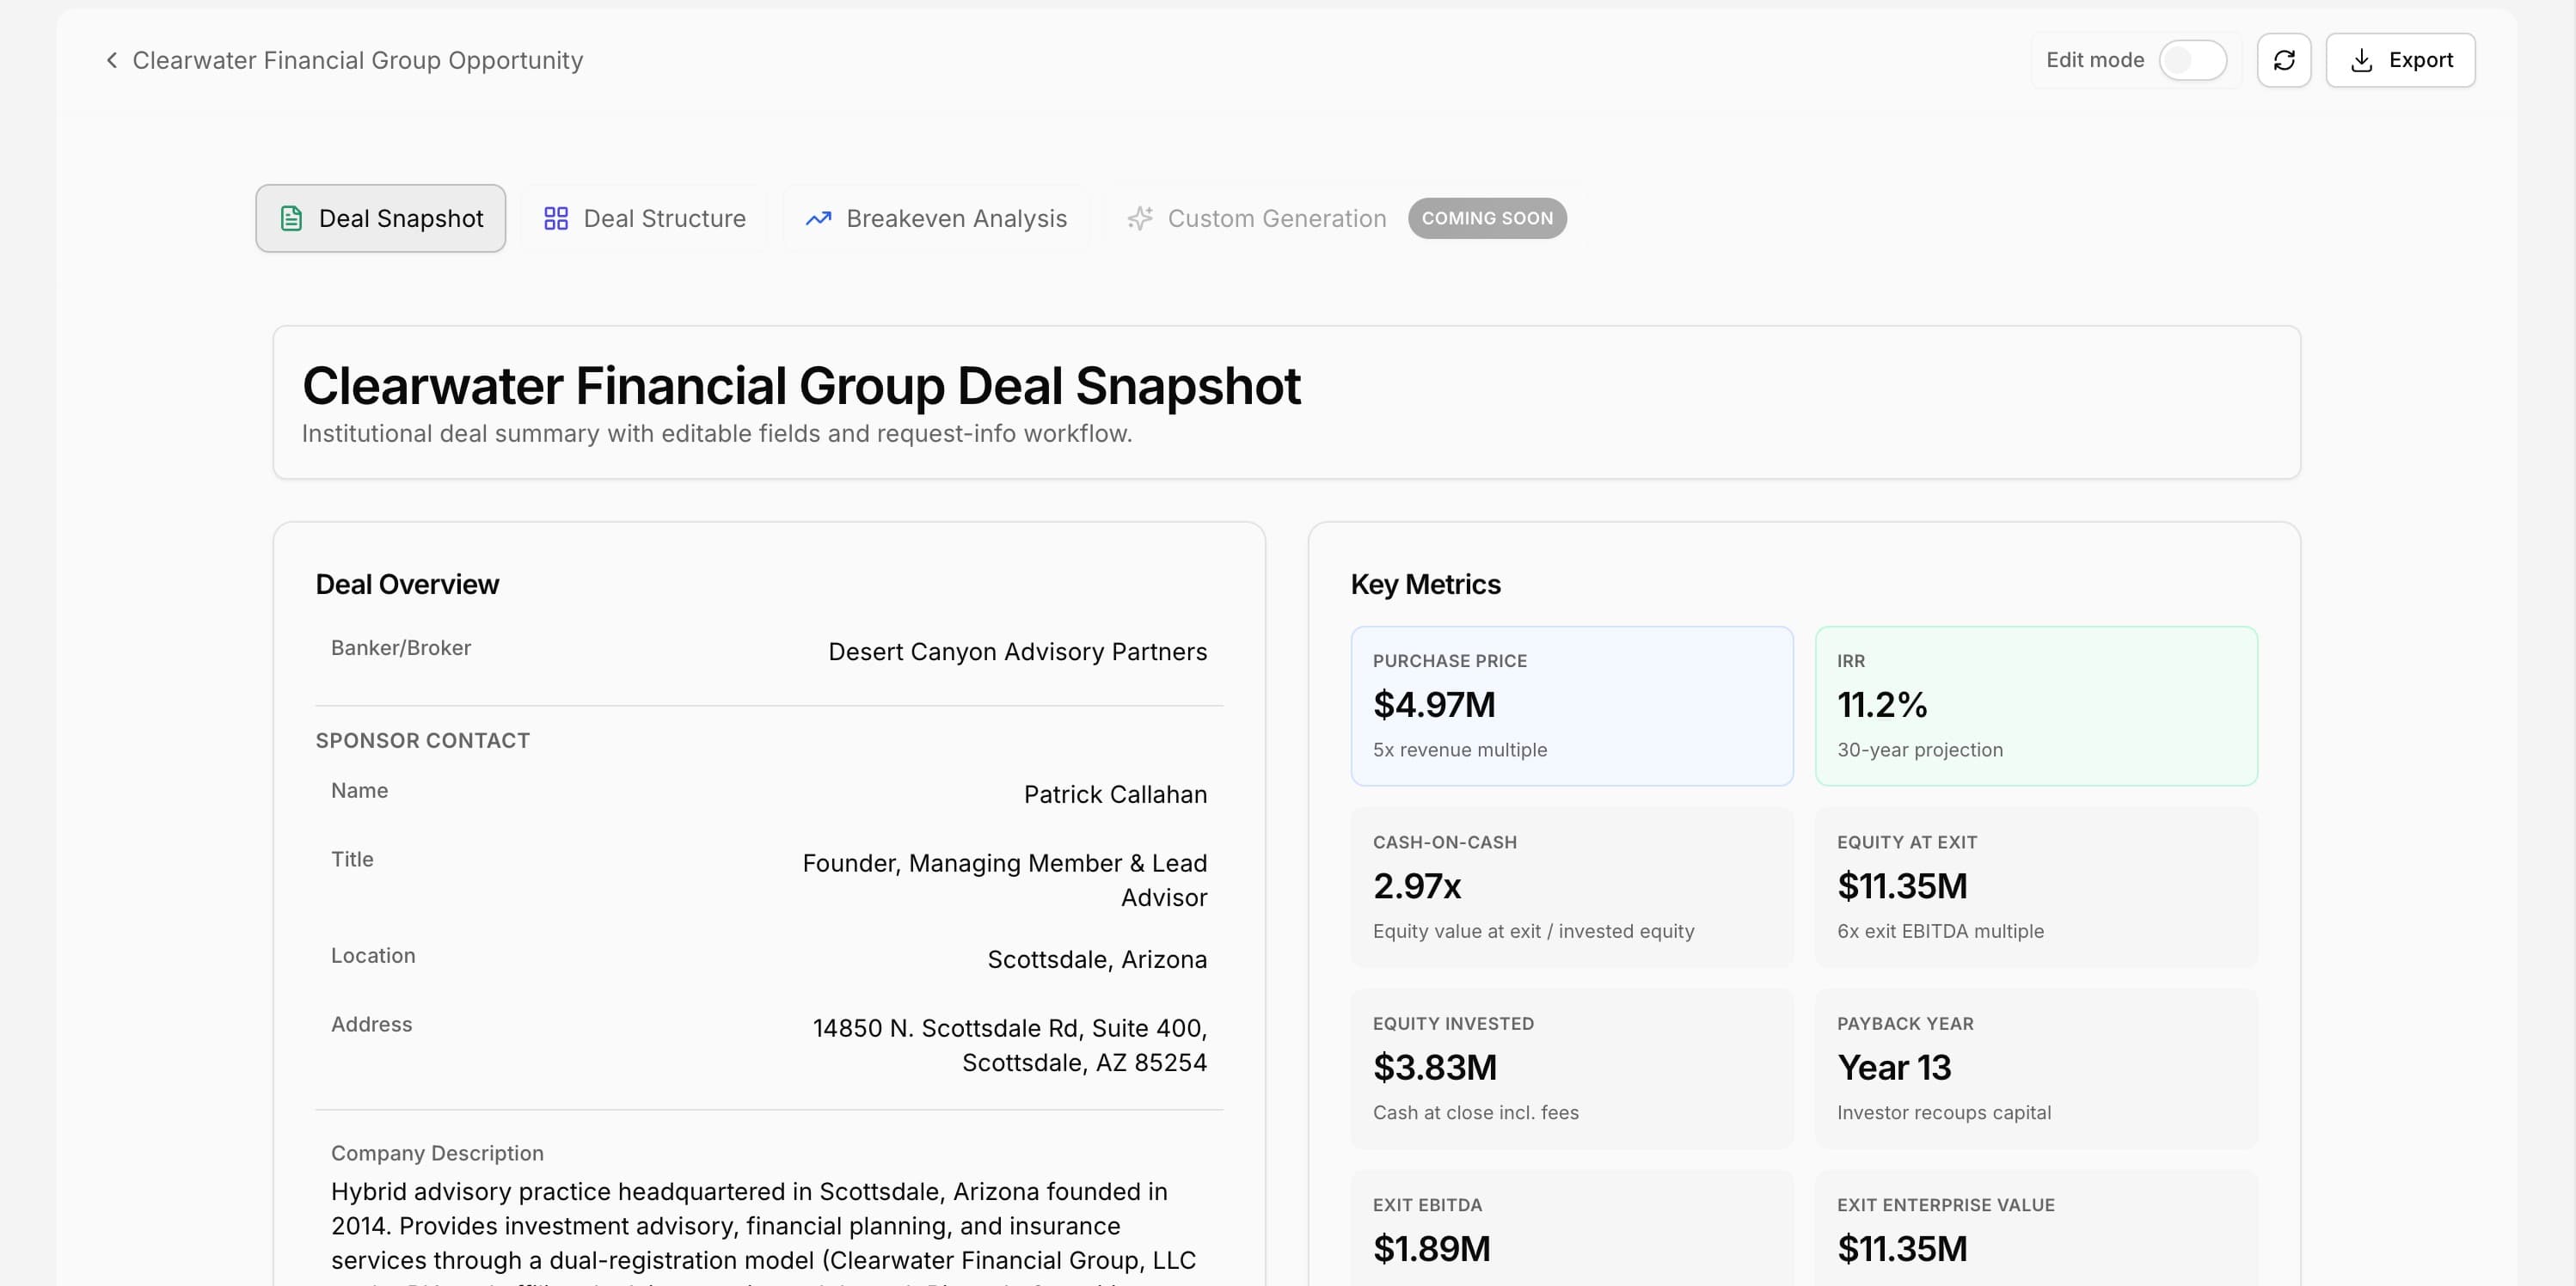
Task: Open the Clearwater Financial Group Opportunity breadcrumb
Action: click(358, 60)
